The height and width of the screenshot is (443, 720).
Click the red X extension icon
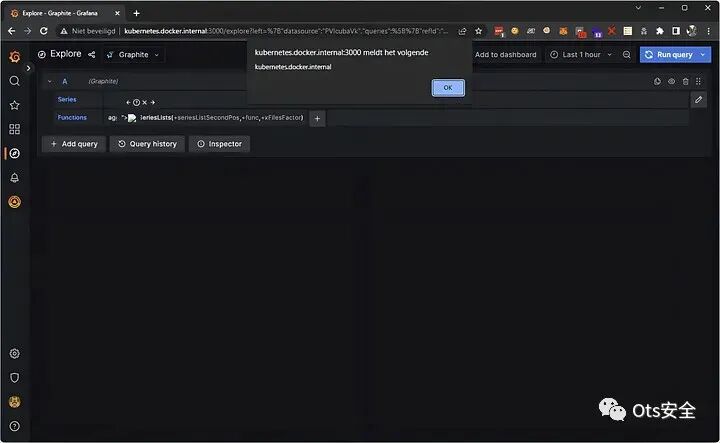(611, 31)
